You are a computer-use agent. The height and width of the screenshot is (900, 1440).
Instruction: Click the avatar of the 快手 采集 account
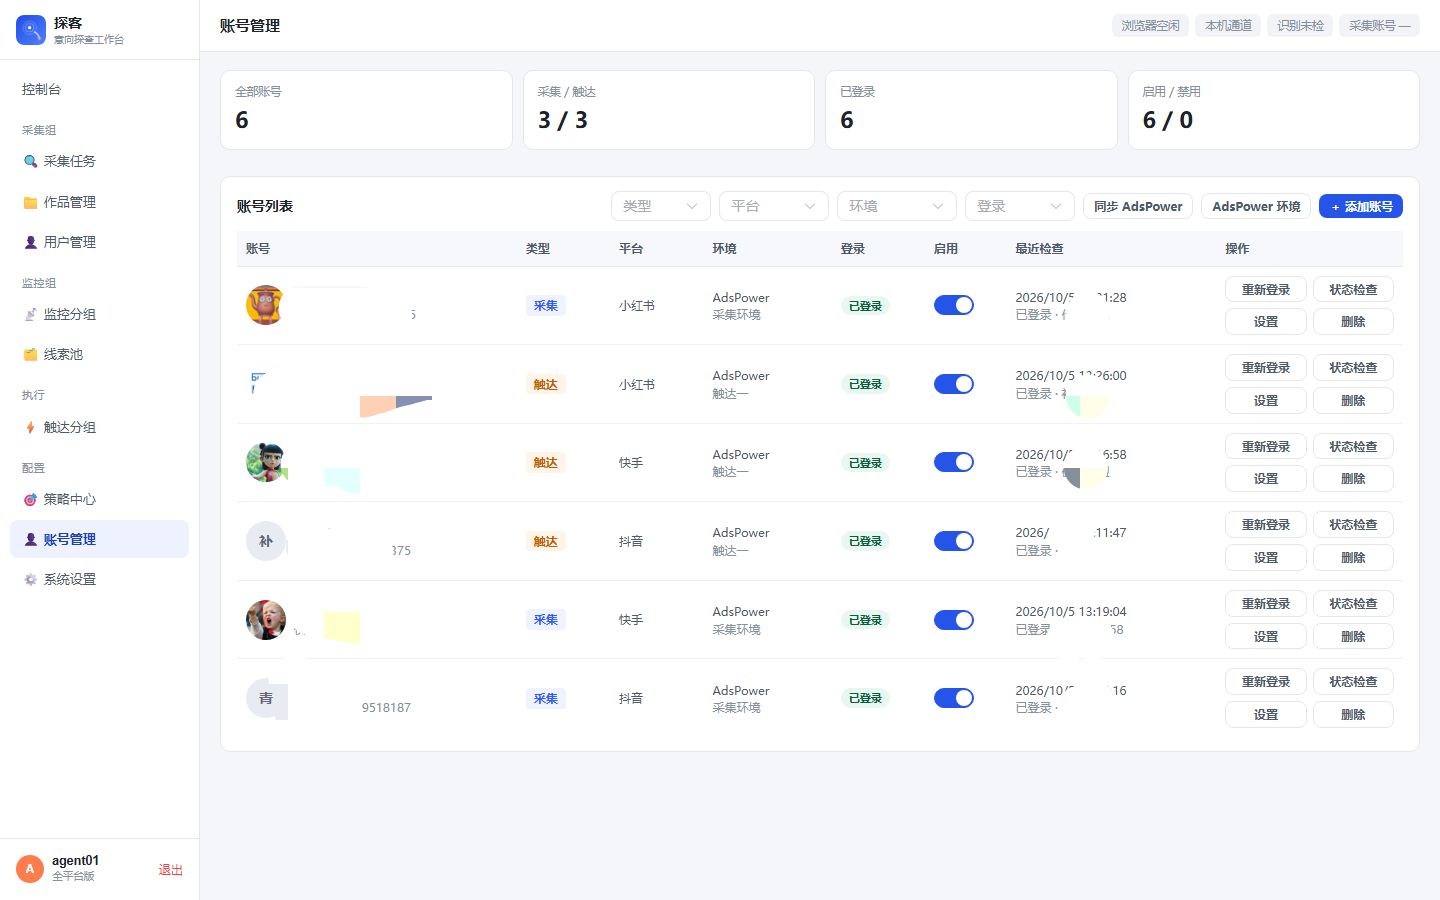coord(266,620)
